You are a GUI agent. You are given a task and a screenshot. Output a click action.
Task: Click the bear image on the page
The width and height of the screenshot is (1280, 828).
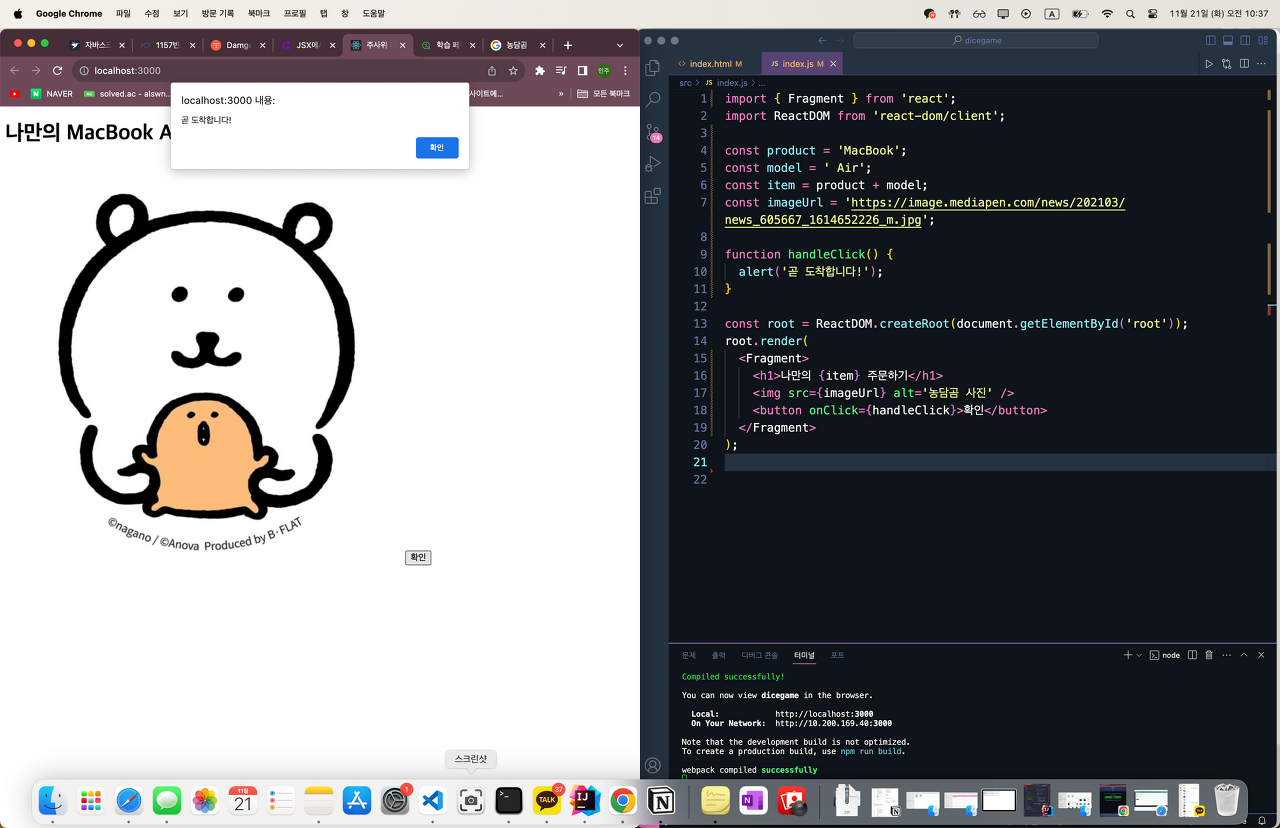pyautogui.click(x=207, y=372)
